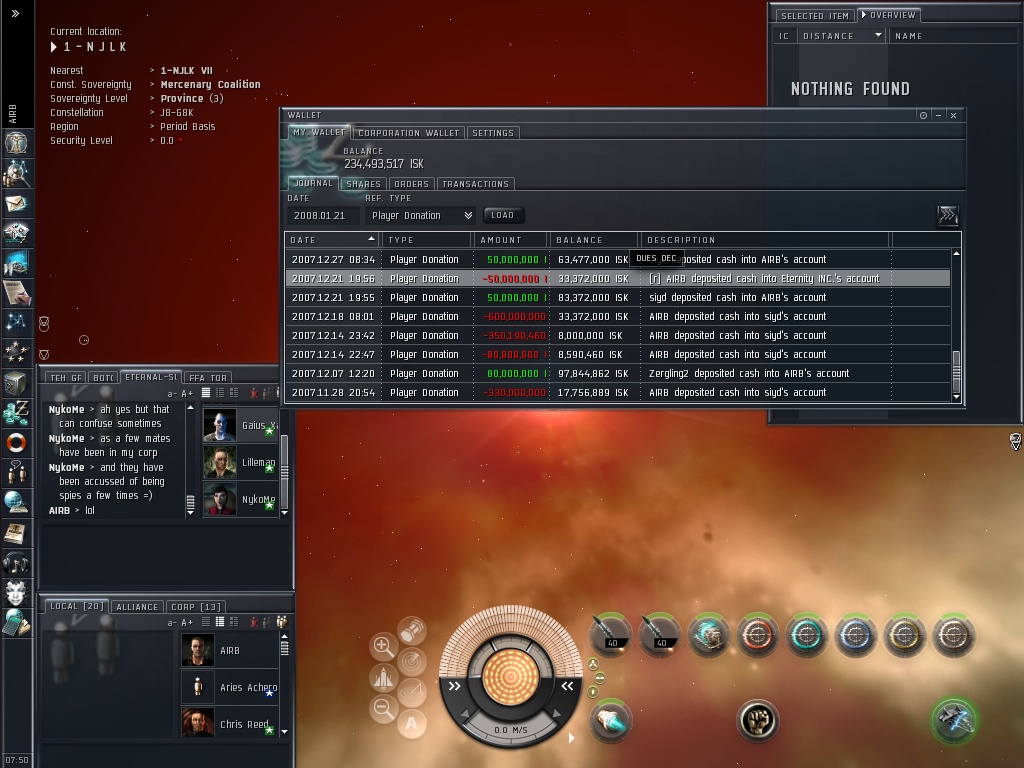Toggle red blocked-pilot filter in Eternal-SL chat
The image size is (1024, 768).
click(254, 392)
